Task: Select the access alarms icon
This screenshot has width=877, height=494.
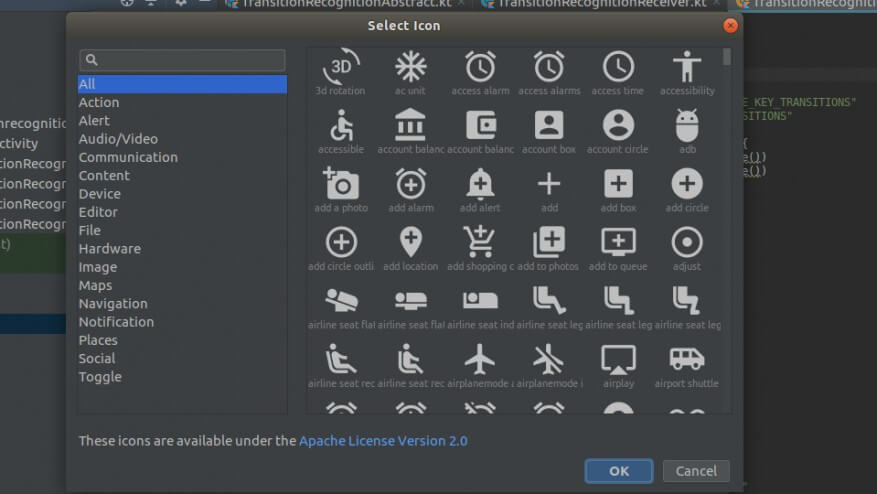Action: coord(549,67)
